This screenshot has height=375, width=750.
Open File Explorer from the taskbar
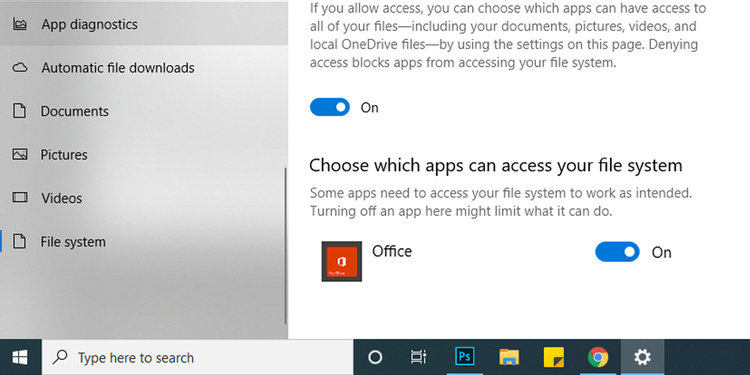click(x=509, y=357)
